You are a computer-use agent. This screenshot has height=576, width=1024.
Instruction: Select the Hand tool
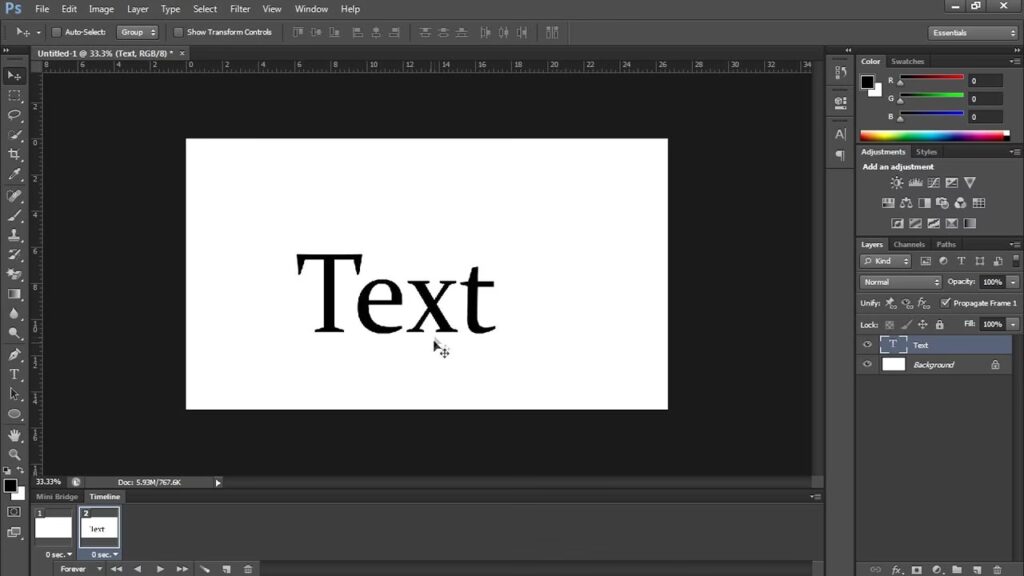pos(14,435)
